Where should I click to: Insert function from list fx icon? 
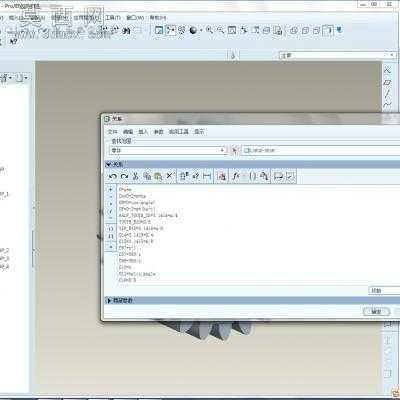tap(236, 176)
